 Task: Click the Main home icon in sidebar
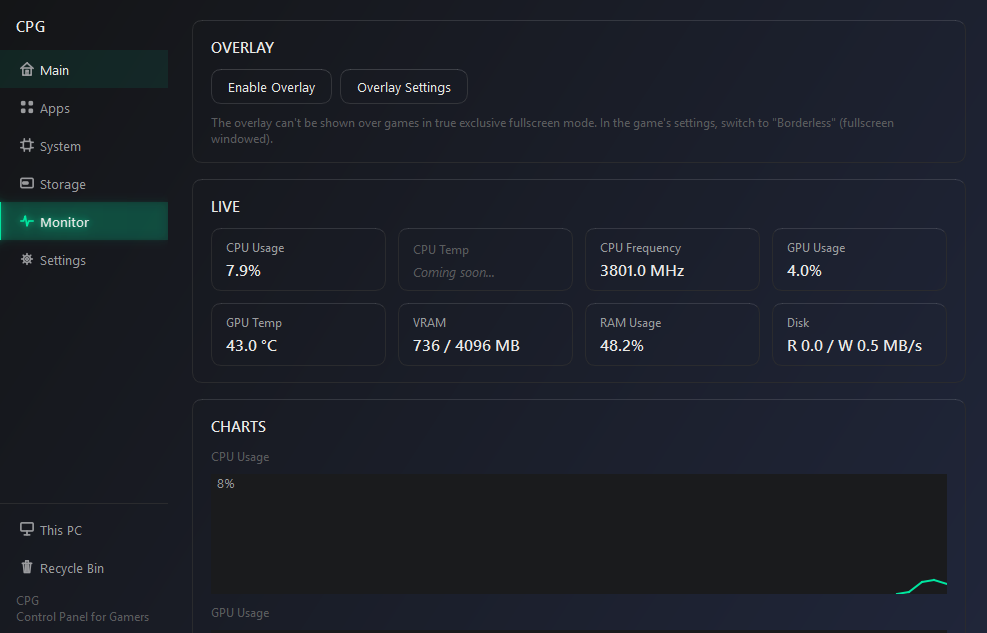coord(26,70)
